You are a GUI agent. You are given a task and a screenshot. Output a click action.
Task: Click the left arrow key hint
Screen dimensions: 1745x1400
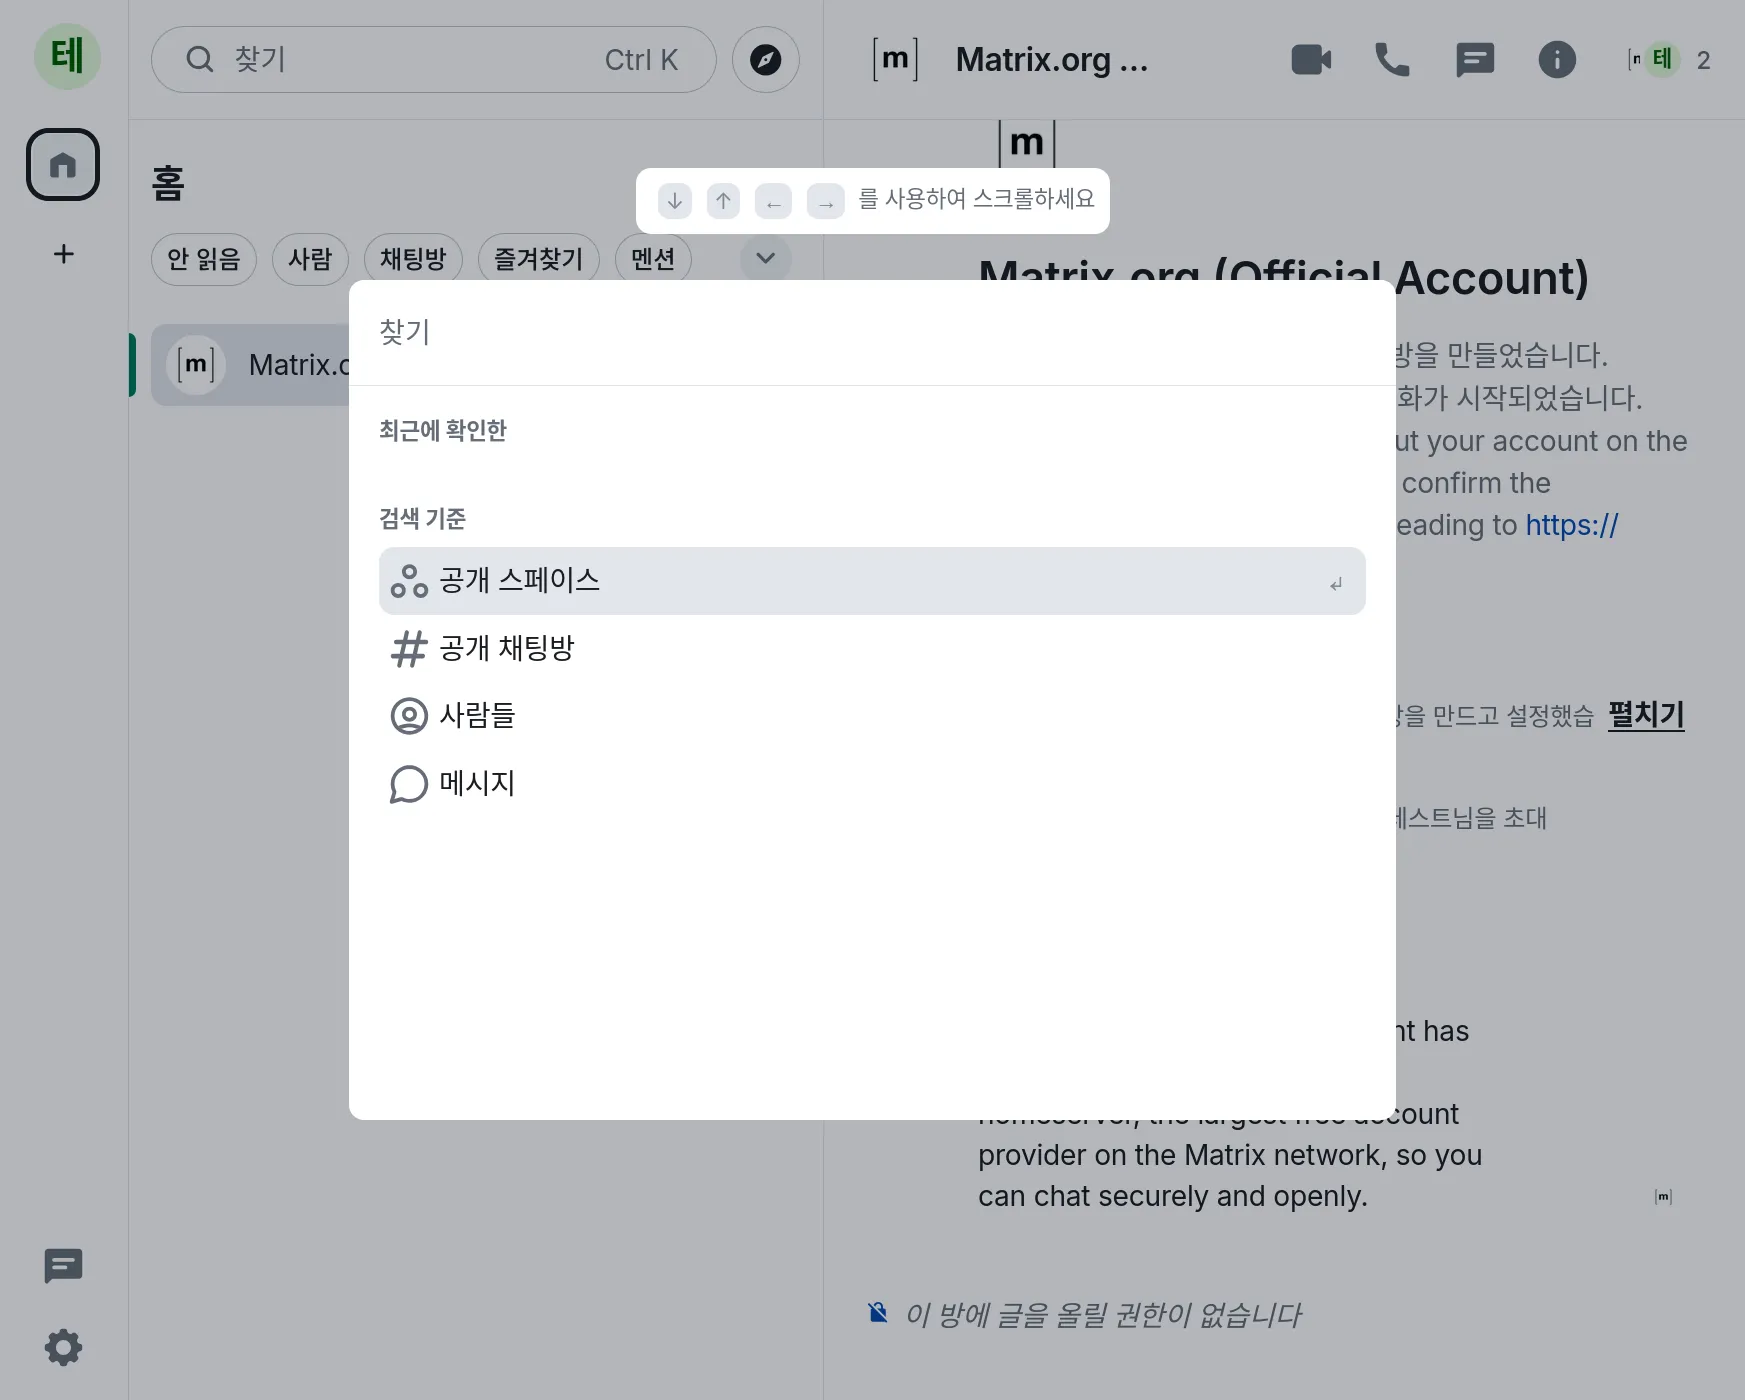[x=774, y=201]
